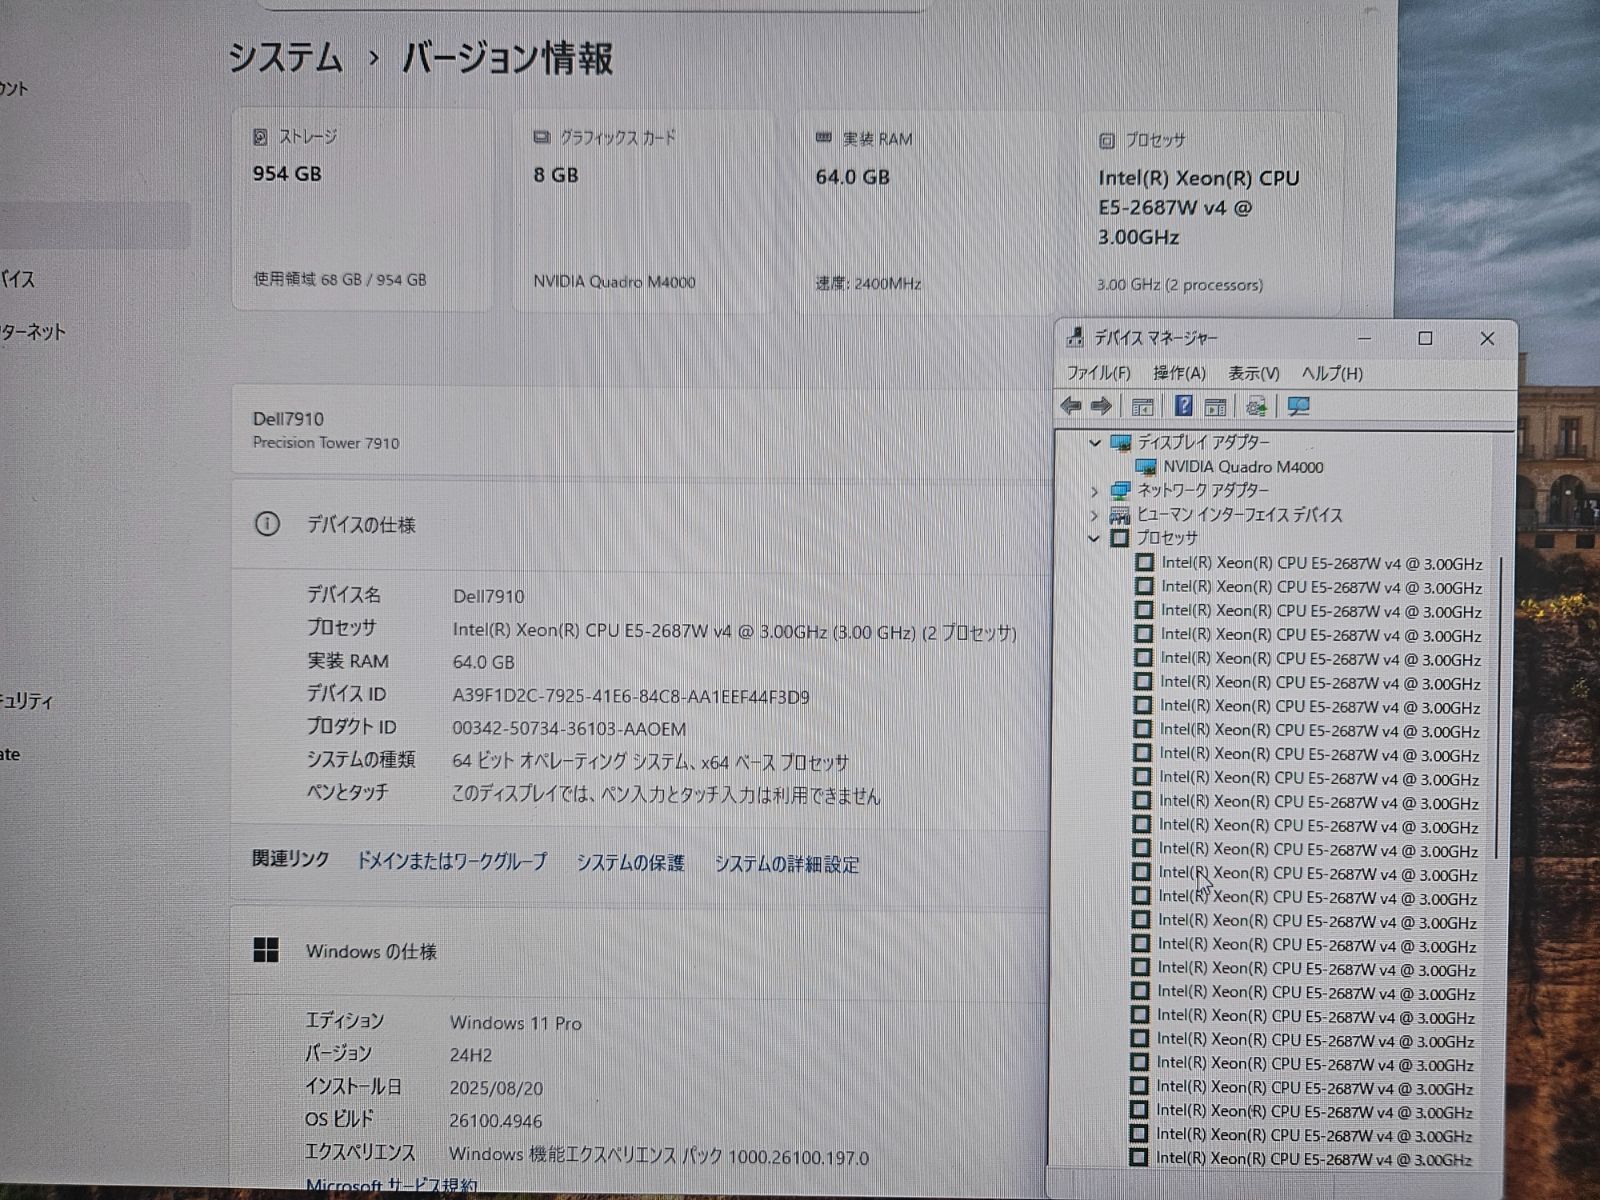
Task: Open ドメインまたはワークグループ link
Action: pos(452,861)
